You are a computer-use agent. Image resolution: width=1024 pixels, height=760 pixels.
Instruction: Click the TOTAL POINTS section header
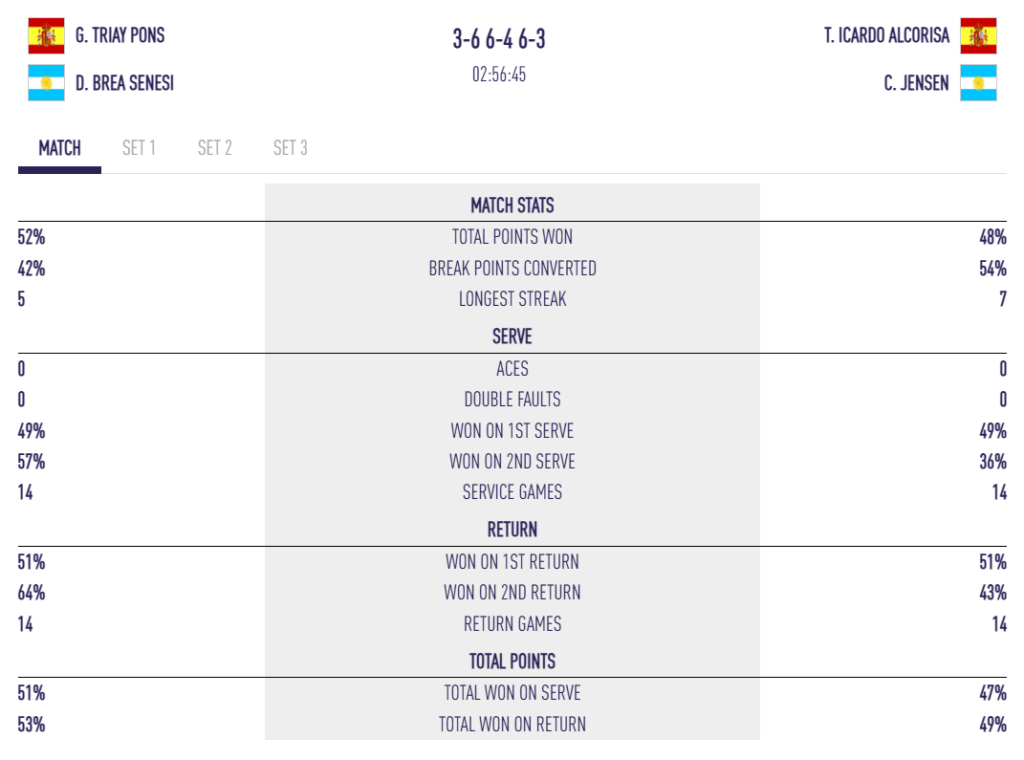pyautogui.click(x=512, y=661)
